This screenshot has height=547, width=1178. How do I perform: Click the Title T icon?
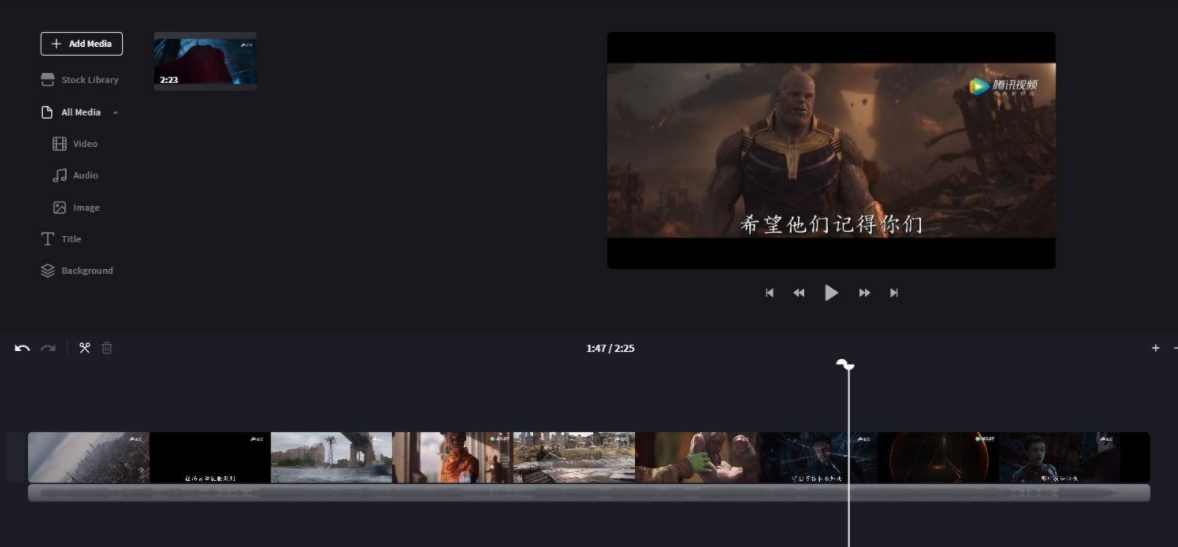47,239
